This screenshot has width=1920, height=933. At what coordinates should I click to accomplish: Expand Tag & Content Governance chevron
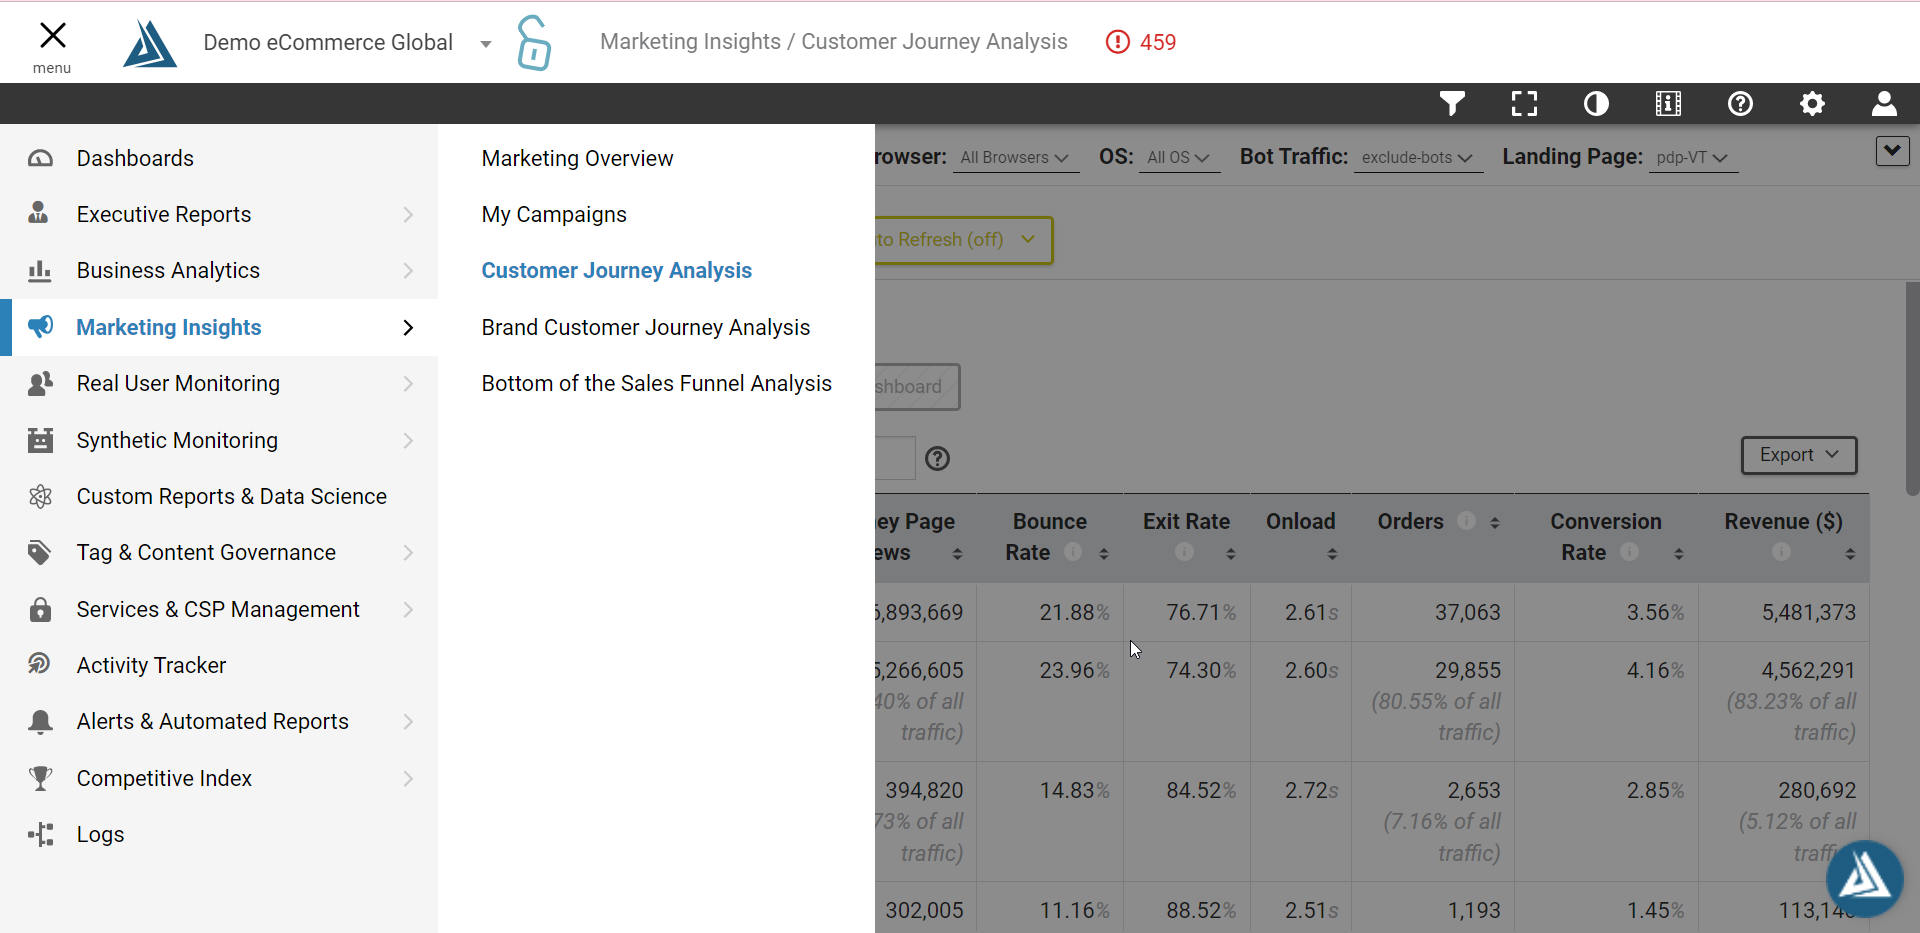408,552
